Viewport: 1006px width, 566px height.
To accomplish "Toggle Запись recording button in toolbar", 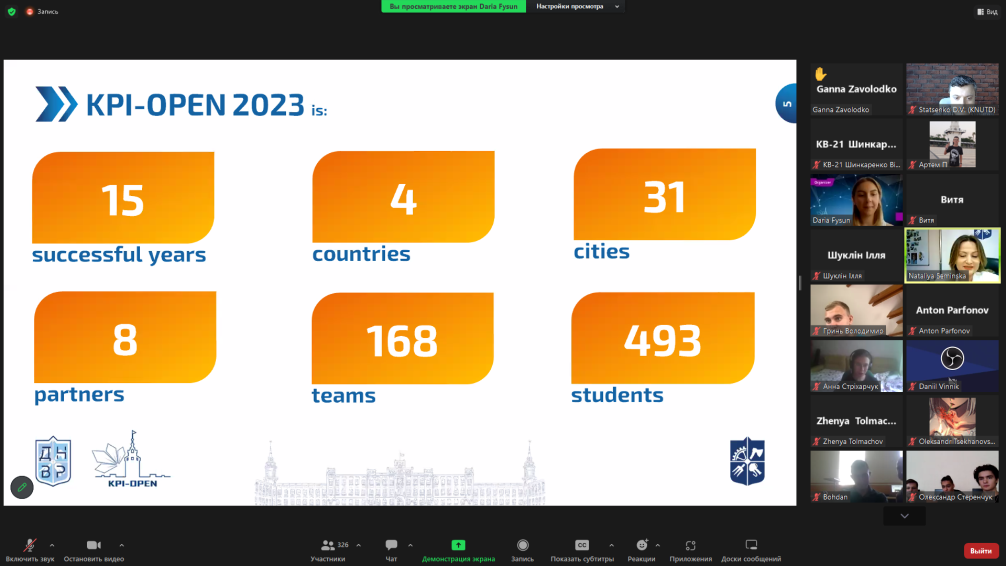I will point(522,550).
